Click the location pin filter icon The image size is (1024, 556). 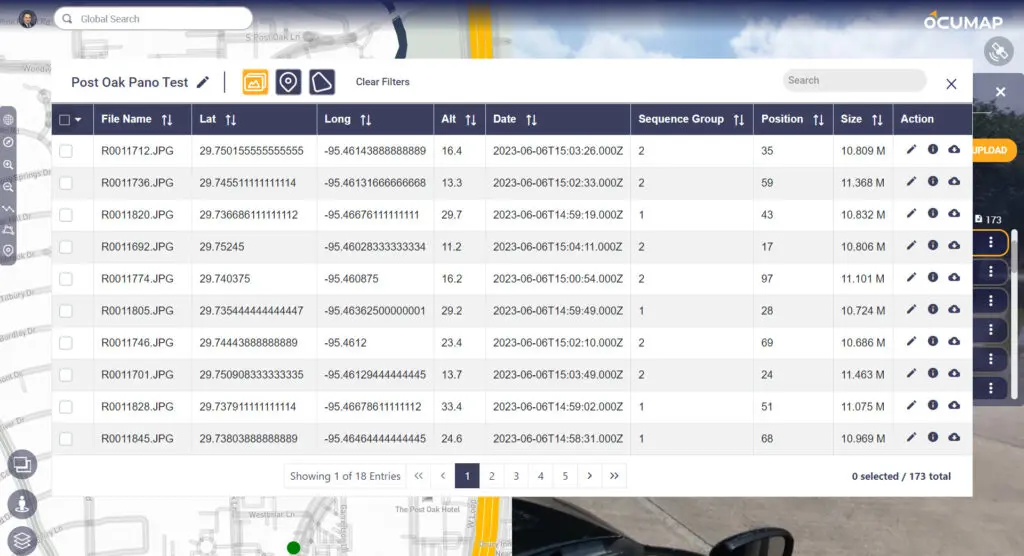pos(288,82)
